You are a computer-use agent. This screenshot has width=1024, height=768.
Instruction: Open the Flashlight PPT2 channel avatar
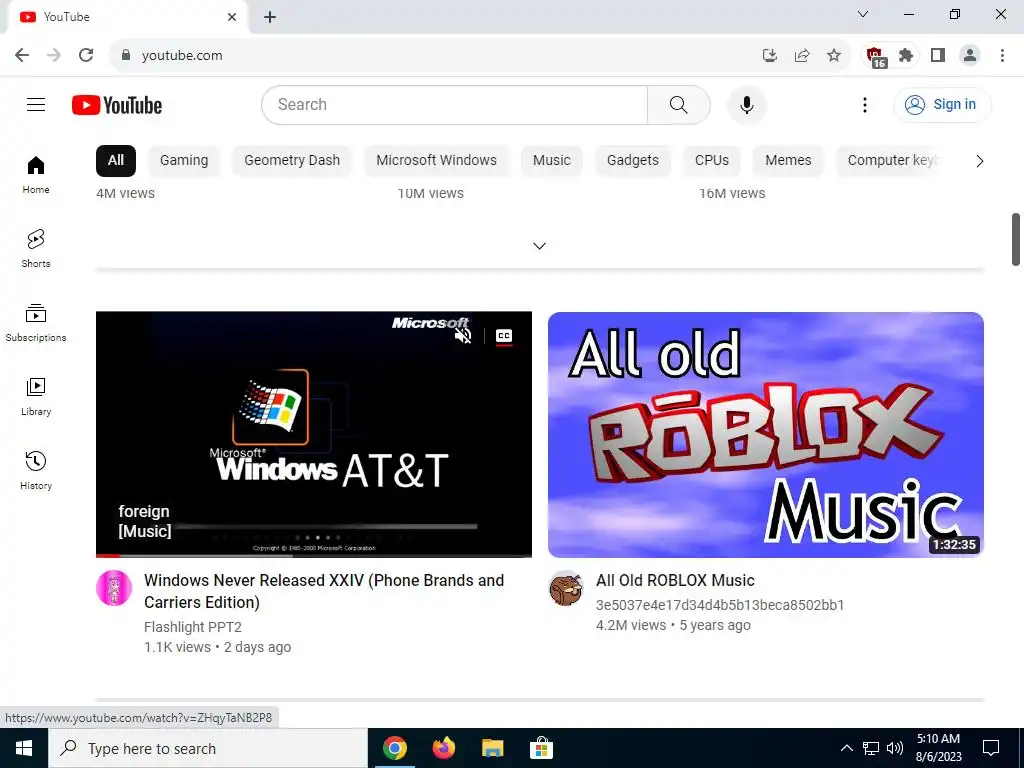click(x=114, y=588)
